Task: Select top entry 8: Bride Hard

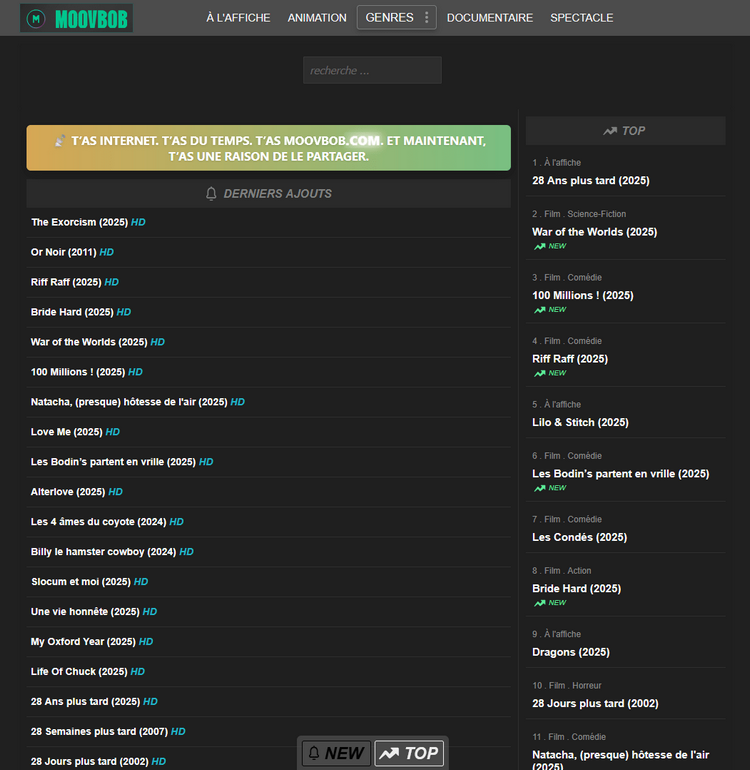Action: pyautogui.click(x=577, y=588)
